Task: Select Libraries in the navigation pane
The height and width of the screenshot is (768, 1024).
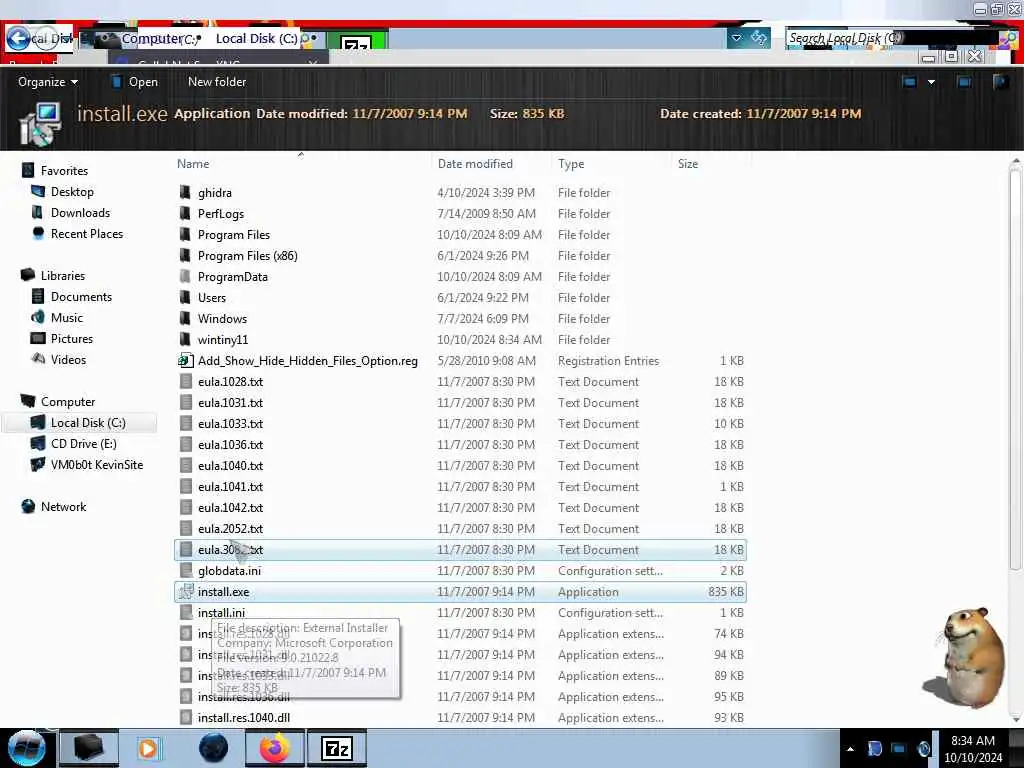Action: tap(63, 276)
